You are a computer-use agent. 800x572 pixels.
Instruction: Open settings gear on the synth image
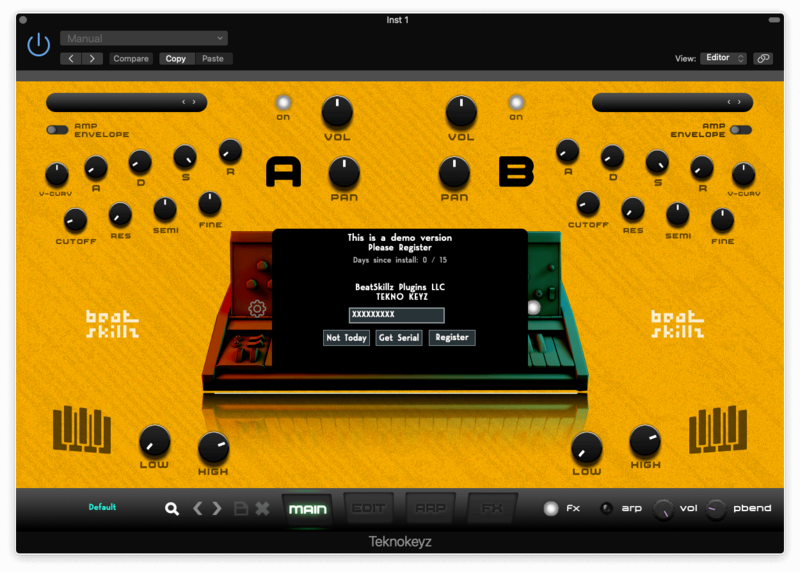tap(257, 309)
